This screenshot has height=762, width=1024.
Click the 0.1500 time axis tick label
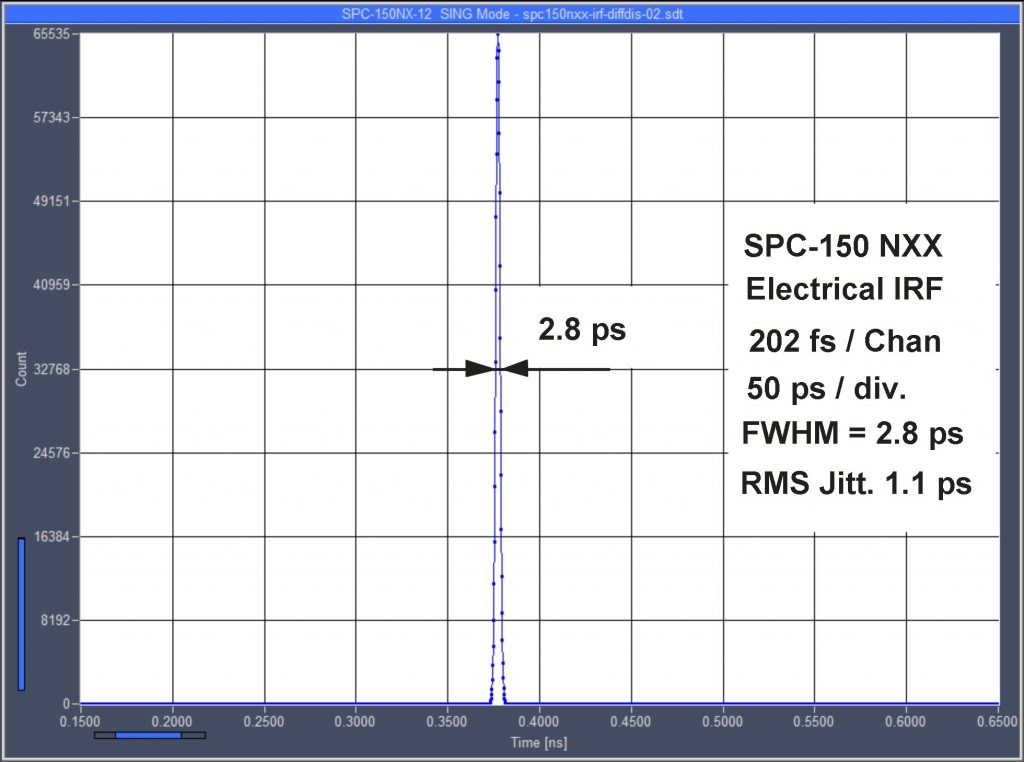coord(80,720)
